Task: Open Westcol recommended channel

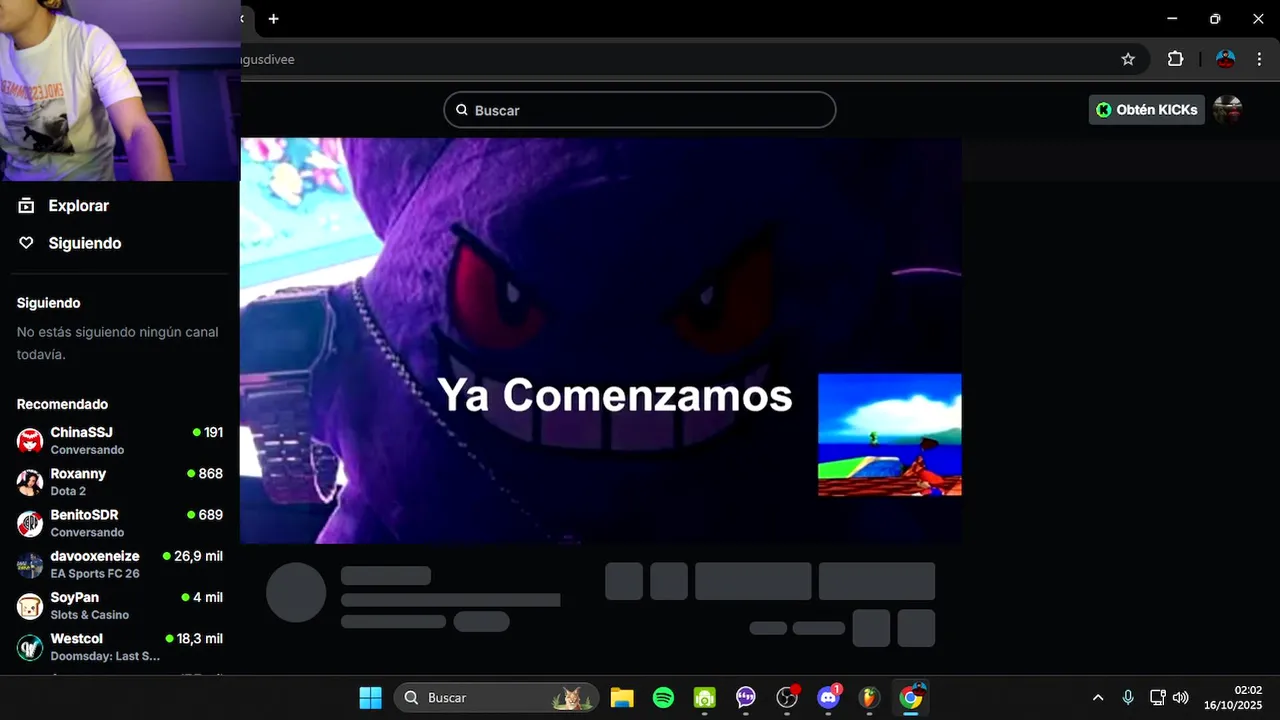Action: (120, 646)
